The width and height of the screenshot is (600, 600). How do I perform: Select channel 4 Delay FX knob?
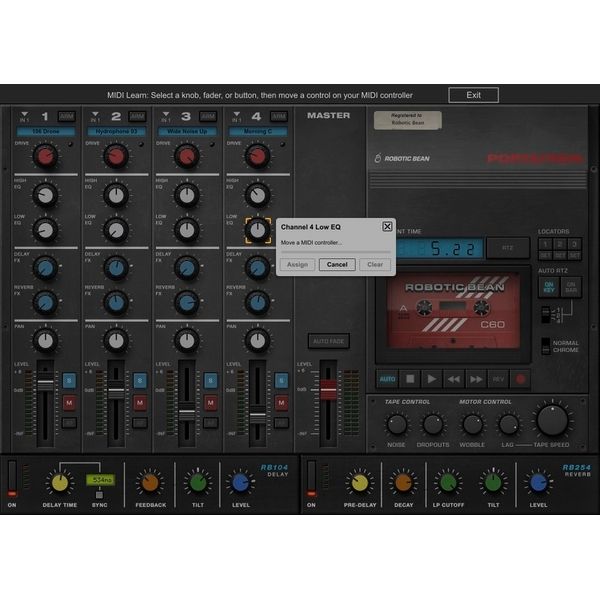coord(258,268)
